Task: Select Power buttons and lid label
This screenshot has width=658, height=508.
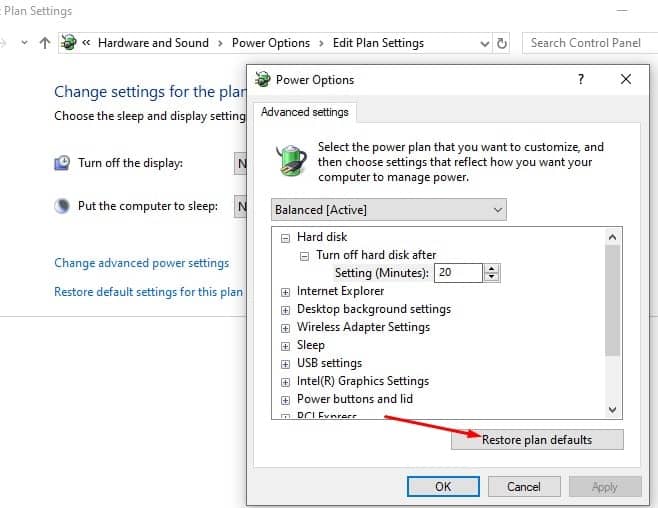Action: (x=355, y=399)
